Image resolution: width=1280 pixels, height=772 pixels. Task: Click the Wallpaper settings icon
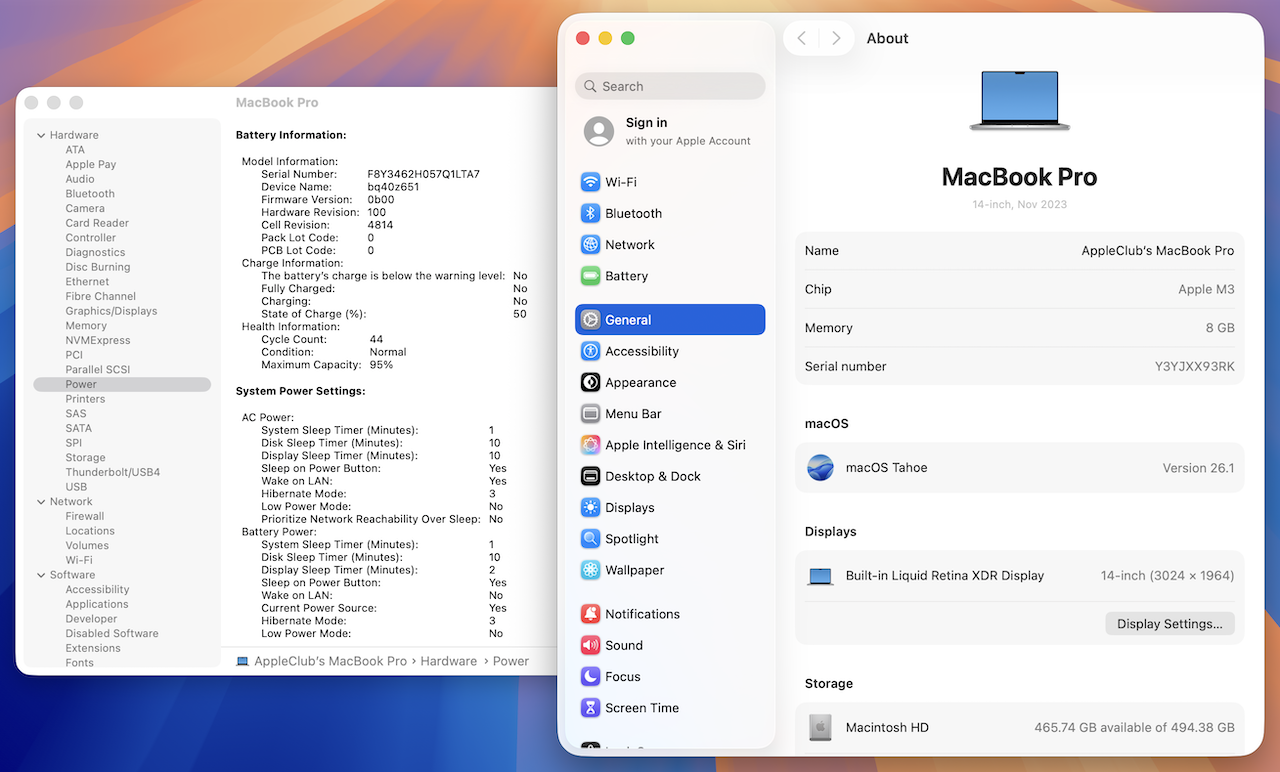(590, 570)
